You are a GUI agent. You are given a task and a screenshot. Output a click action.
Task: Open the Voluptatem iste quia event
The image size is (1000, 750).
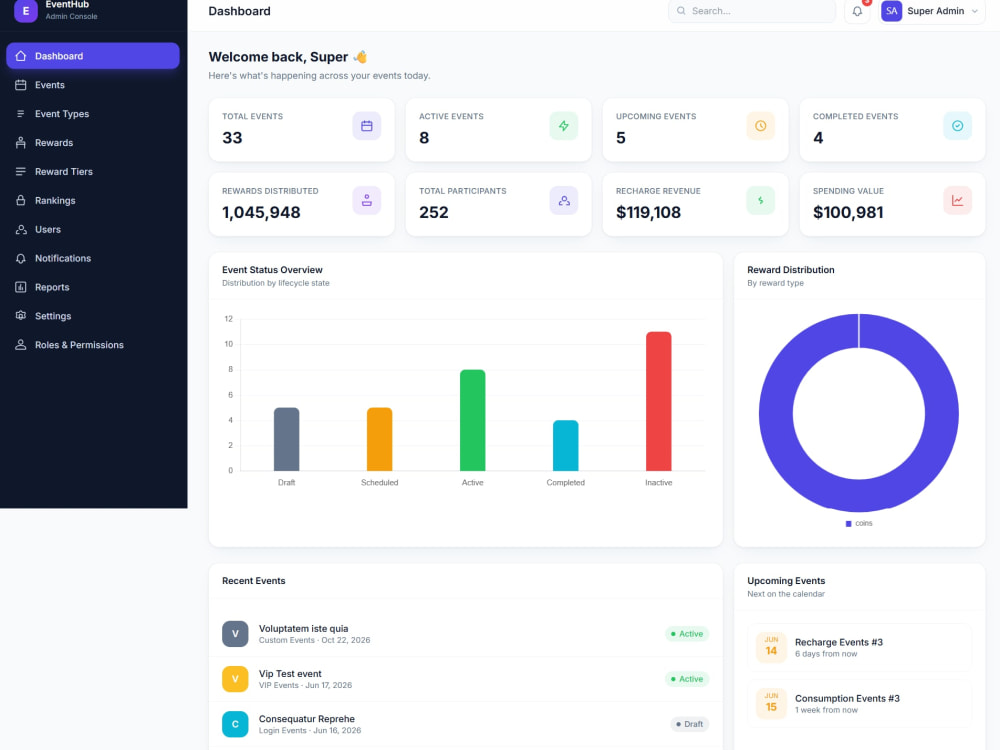(x=466, y=634)
